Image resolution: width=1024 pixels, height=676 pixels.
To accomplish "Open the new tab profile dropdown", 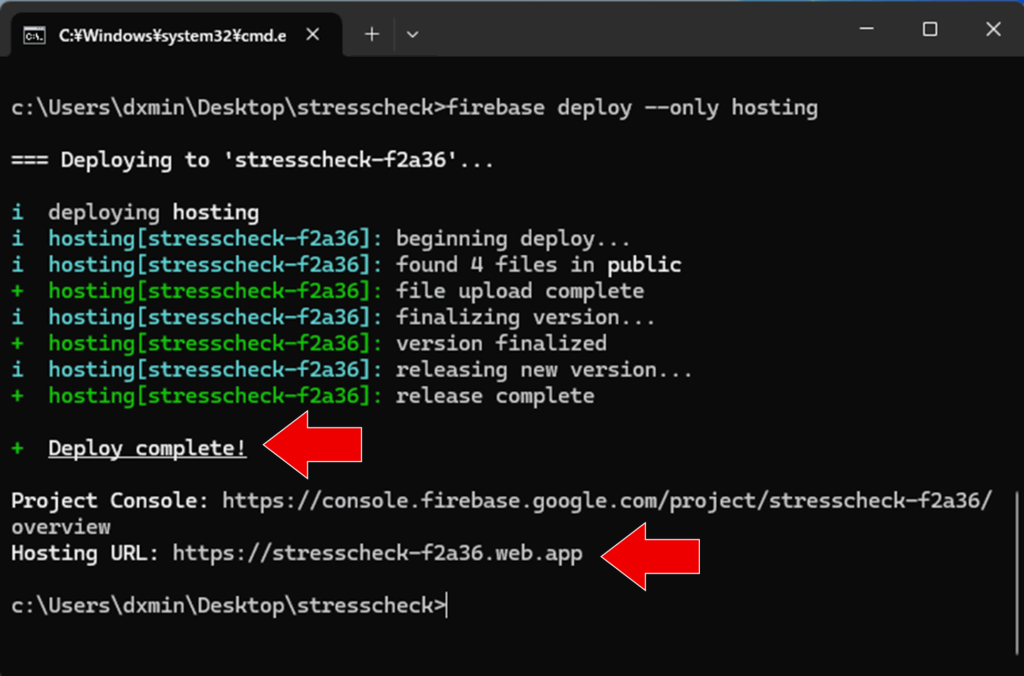I will tap(412, 35).
